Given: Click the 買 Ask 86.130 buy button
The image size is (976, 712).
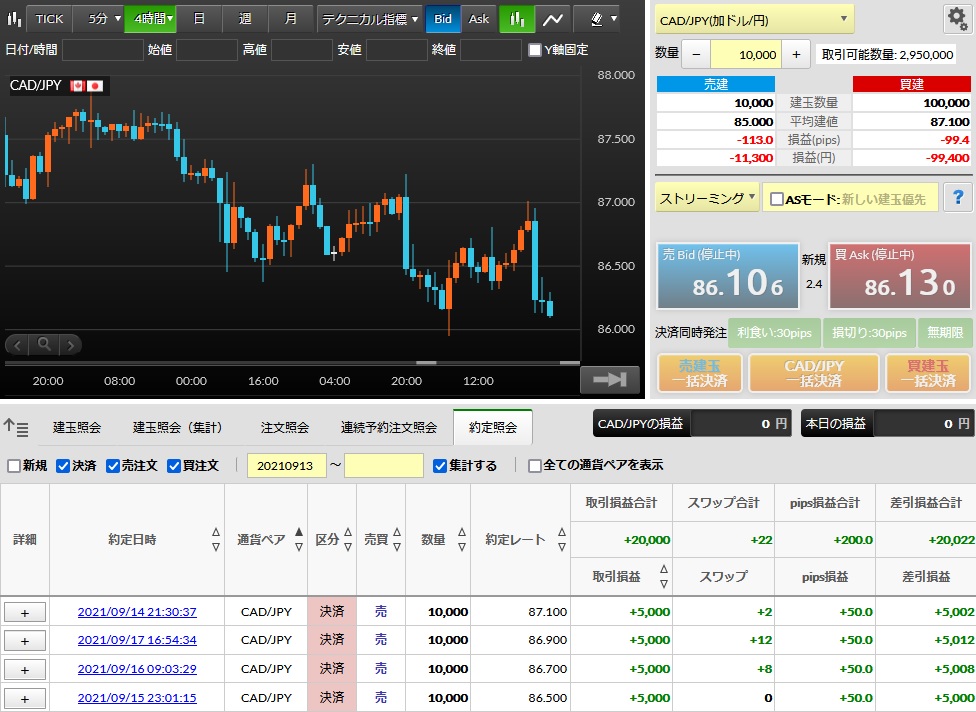Looking at the screenshot, I should pyautogui.click(x=899, y=276).
